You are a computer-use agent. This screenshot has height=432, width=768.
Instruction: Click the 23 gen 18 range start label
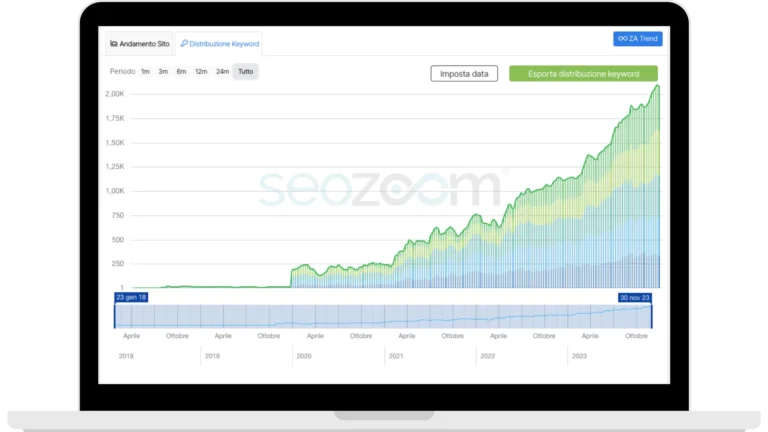click(x=131, y=297)
